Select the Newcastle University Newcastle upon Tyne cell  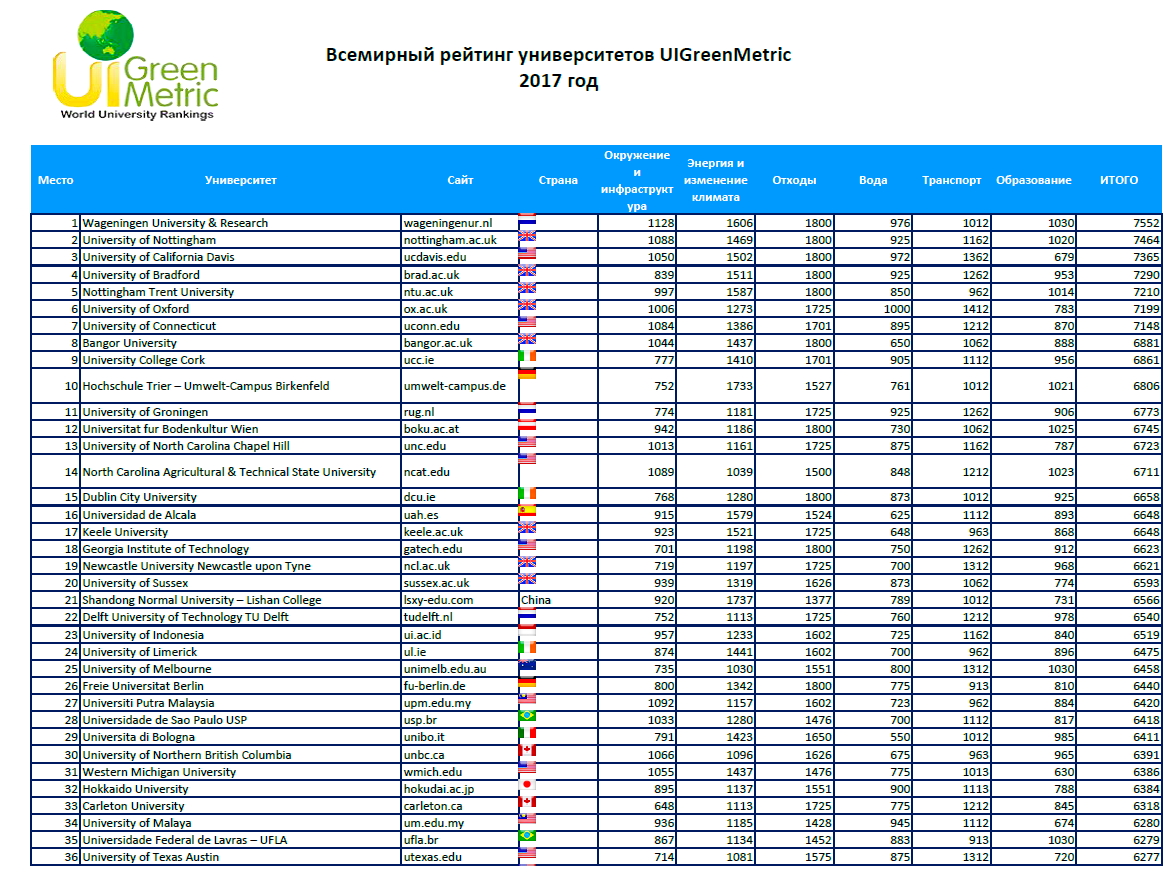point(240,566)
